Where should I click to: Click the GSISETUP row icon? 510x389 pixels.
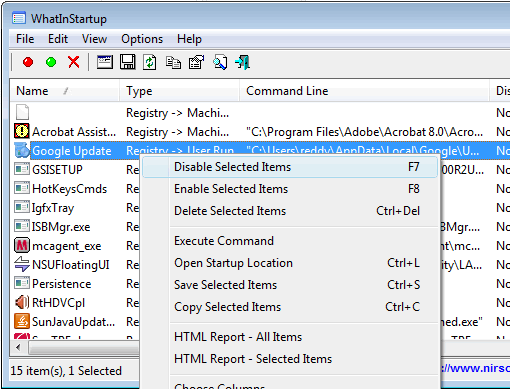coord(22,169)
